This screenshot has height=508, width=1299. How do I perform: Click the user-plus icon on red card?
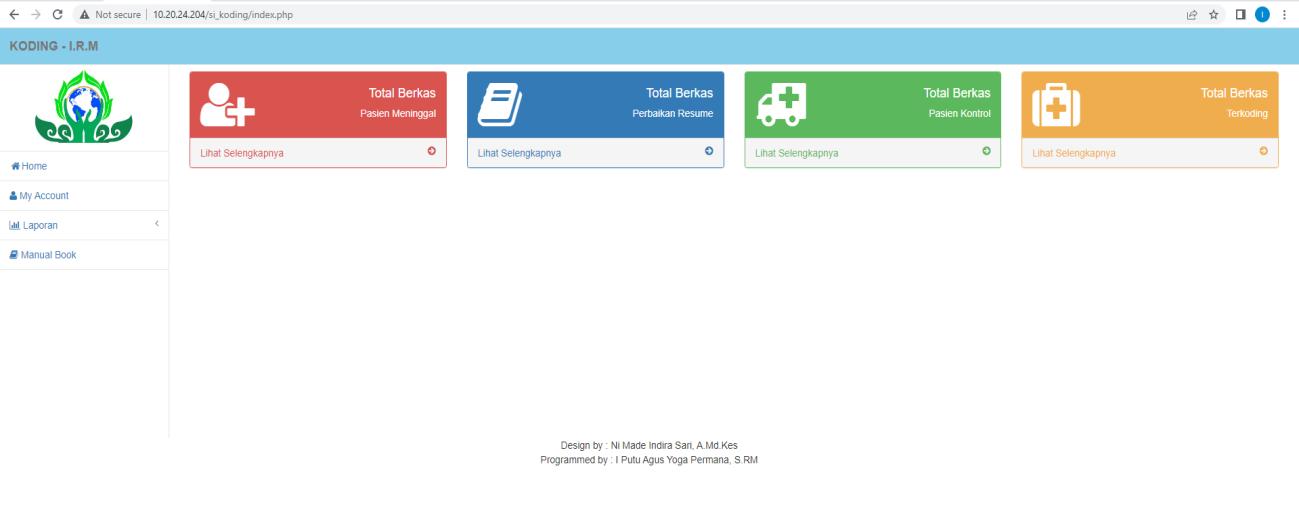tap(227, 104)
